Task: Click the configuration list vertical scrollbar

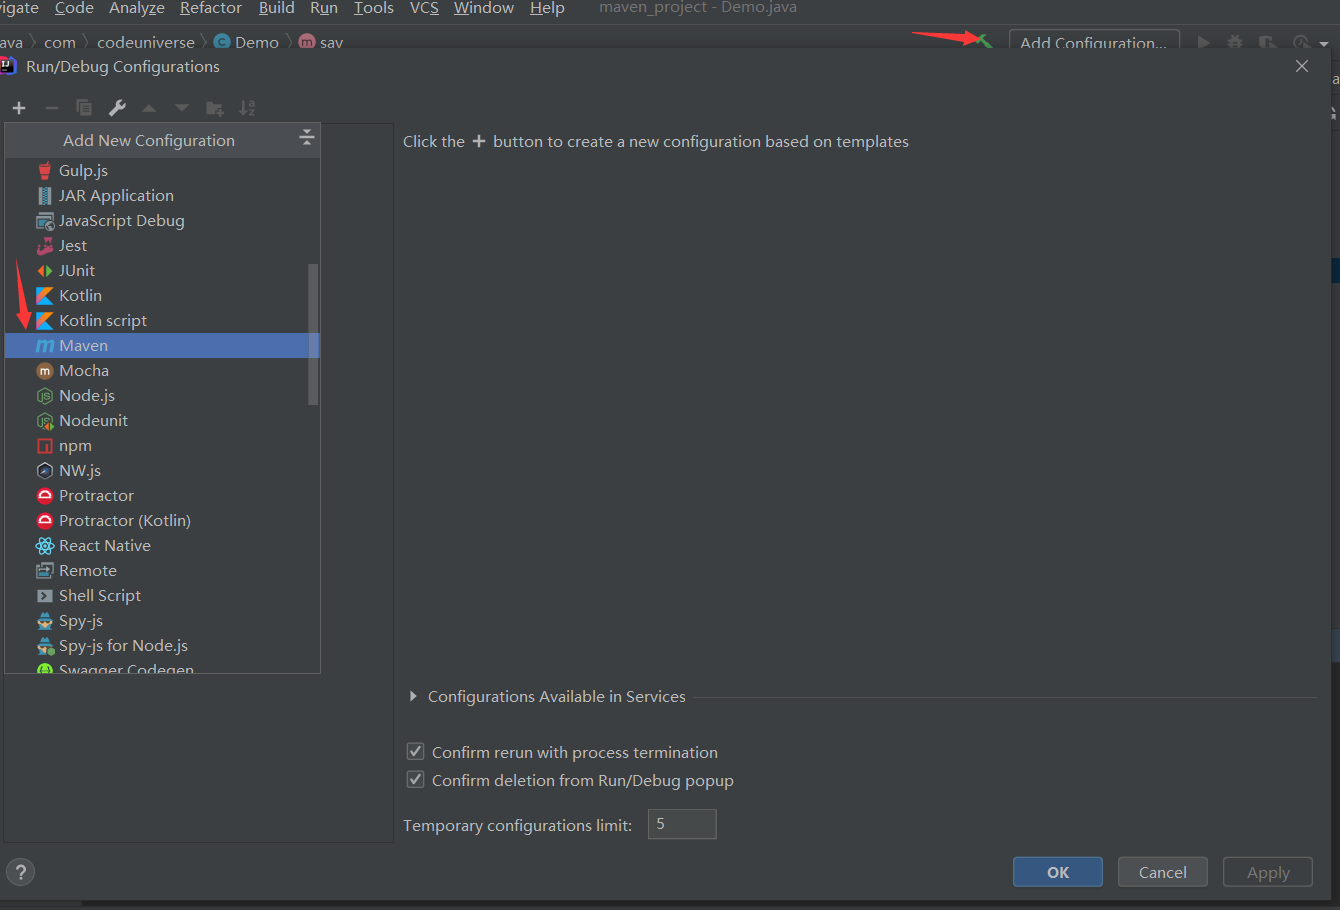Action: 313,334
